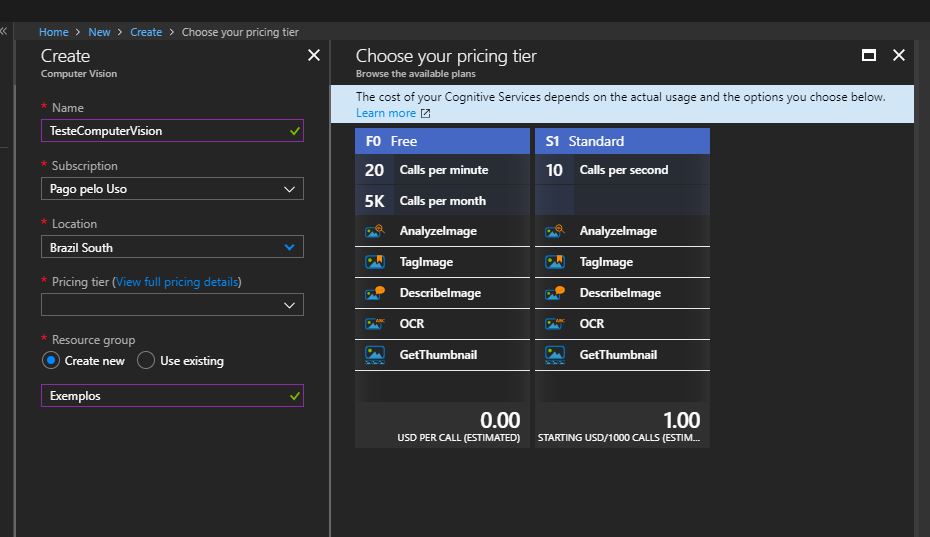
Task: Click AnalyzeImage icon in Standard tier
Action: [555, 231]
